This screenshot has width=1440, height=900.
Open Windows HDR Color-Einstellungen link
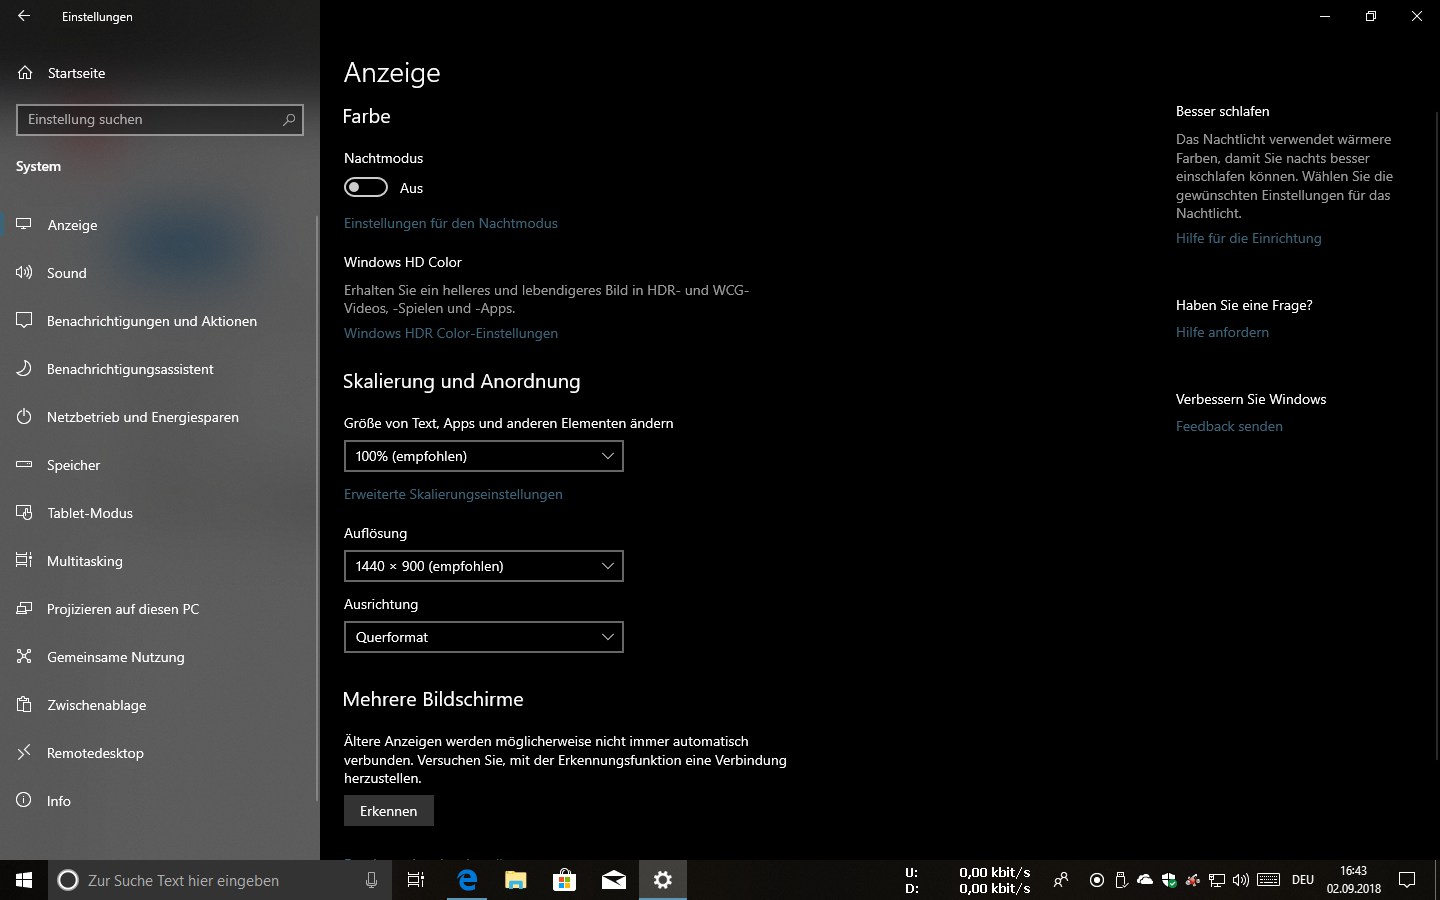click(451, 333)
